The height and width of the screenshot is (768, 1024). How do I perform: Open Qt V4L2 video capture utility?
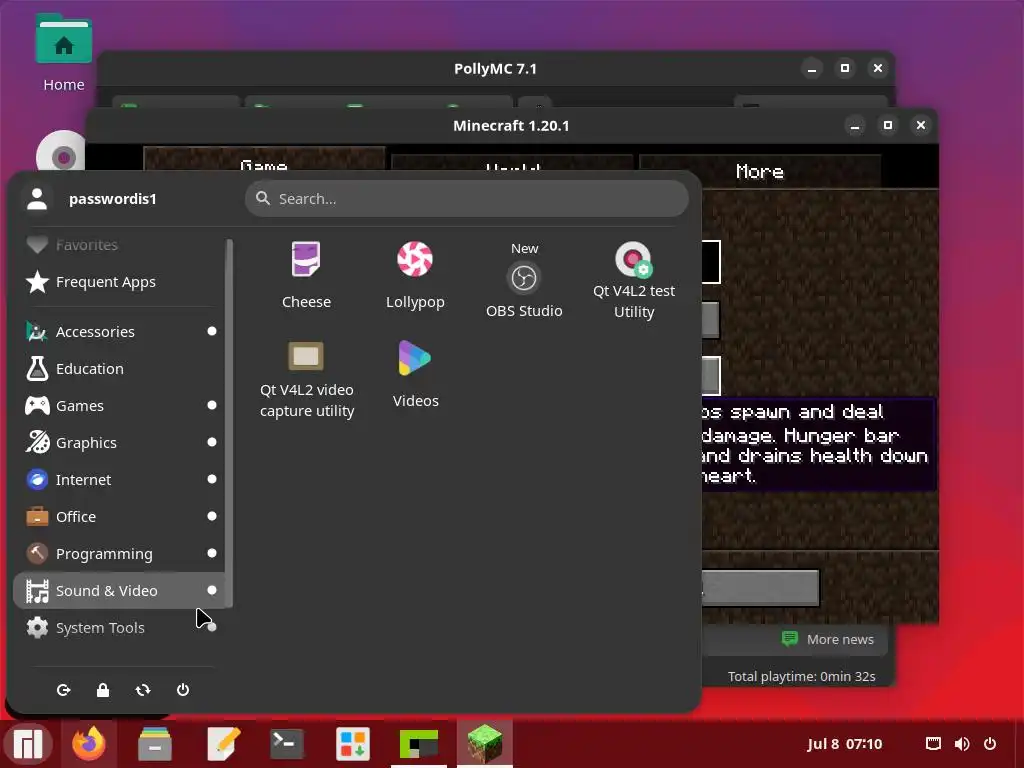coord(306,380)
